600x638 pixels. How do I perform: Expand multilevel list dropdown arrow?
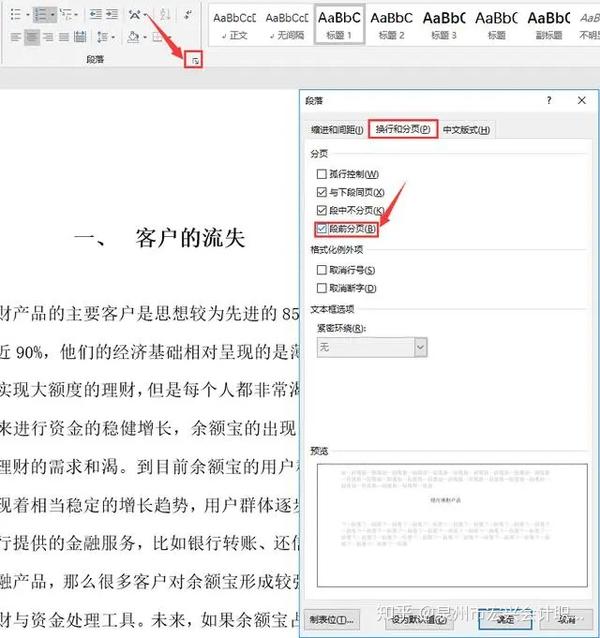[x=76, y=15]
